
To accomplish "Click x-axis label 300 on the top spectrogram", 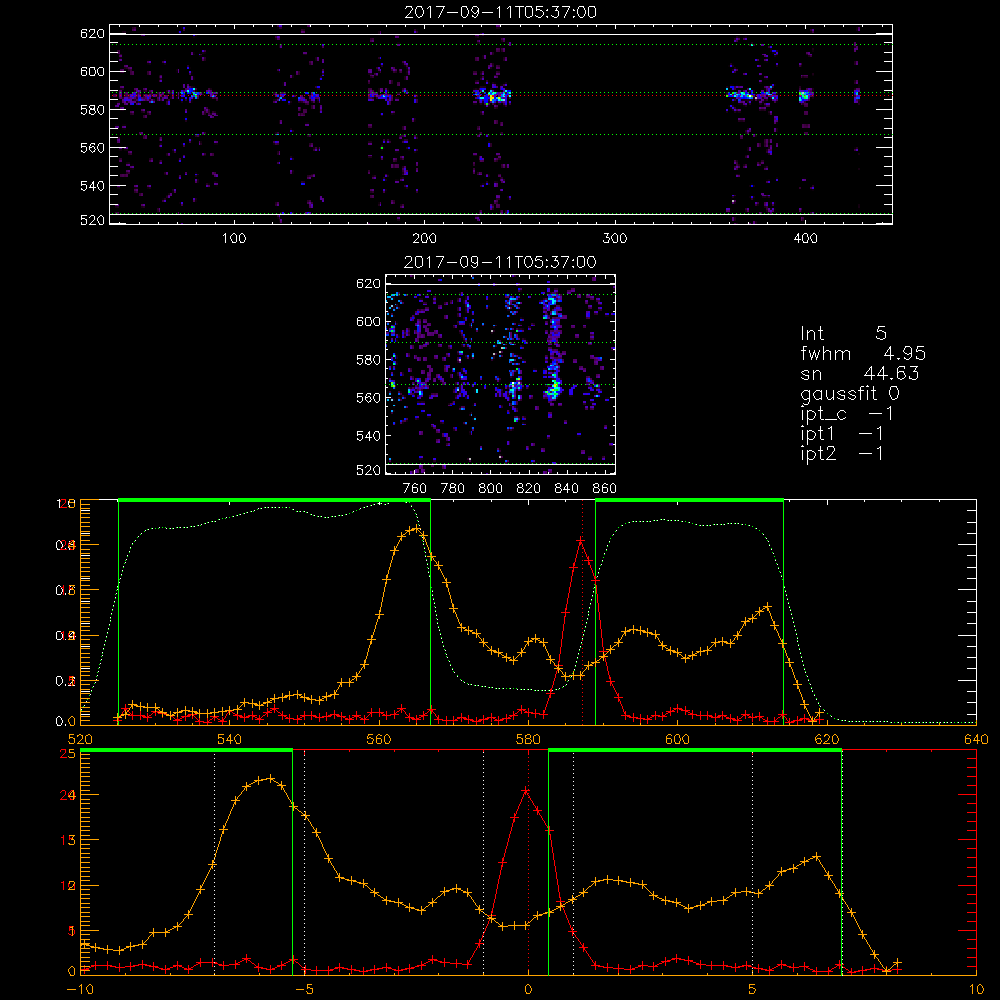I will coord(615,239).
